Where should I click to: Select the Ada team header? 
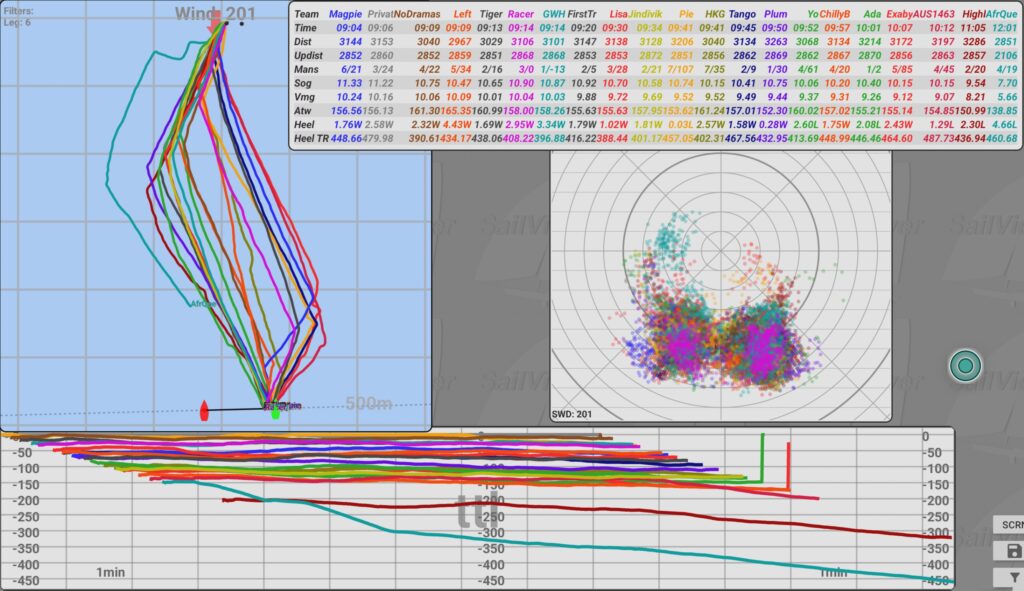tap(872, 14)
